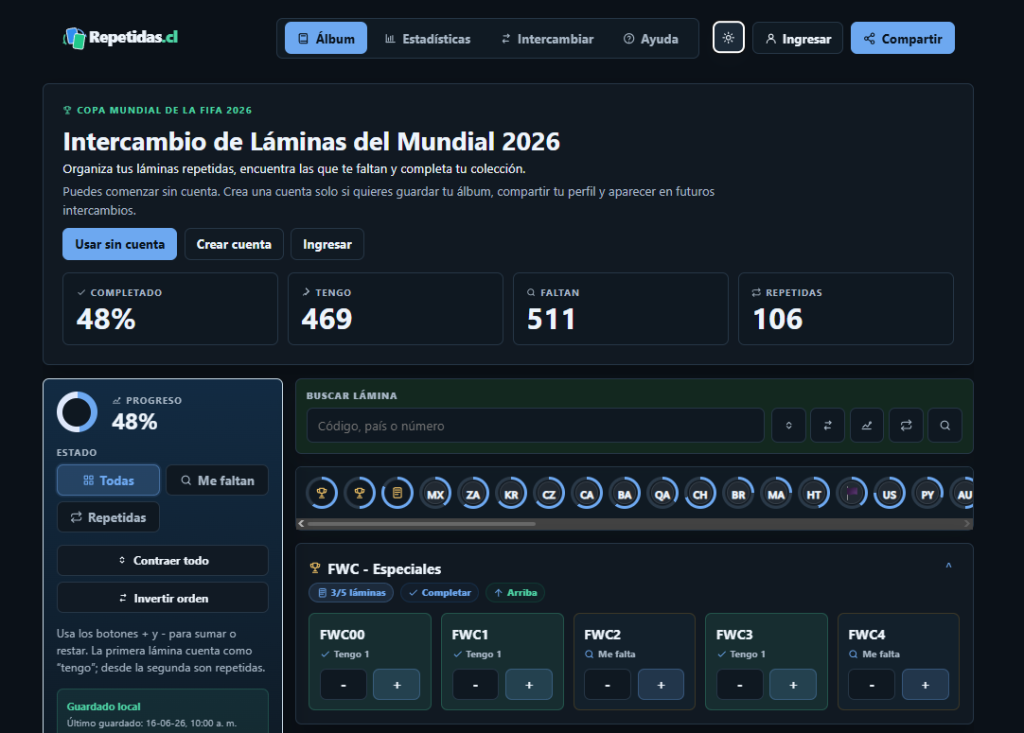Screen dimensions: 1024x733
Task: Subtract one from FWC1 with minus
Action: click(x=475, y=685)
